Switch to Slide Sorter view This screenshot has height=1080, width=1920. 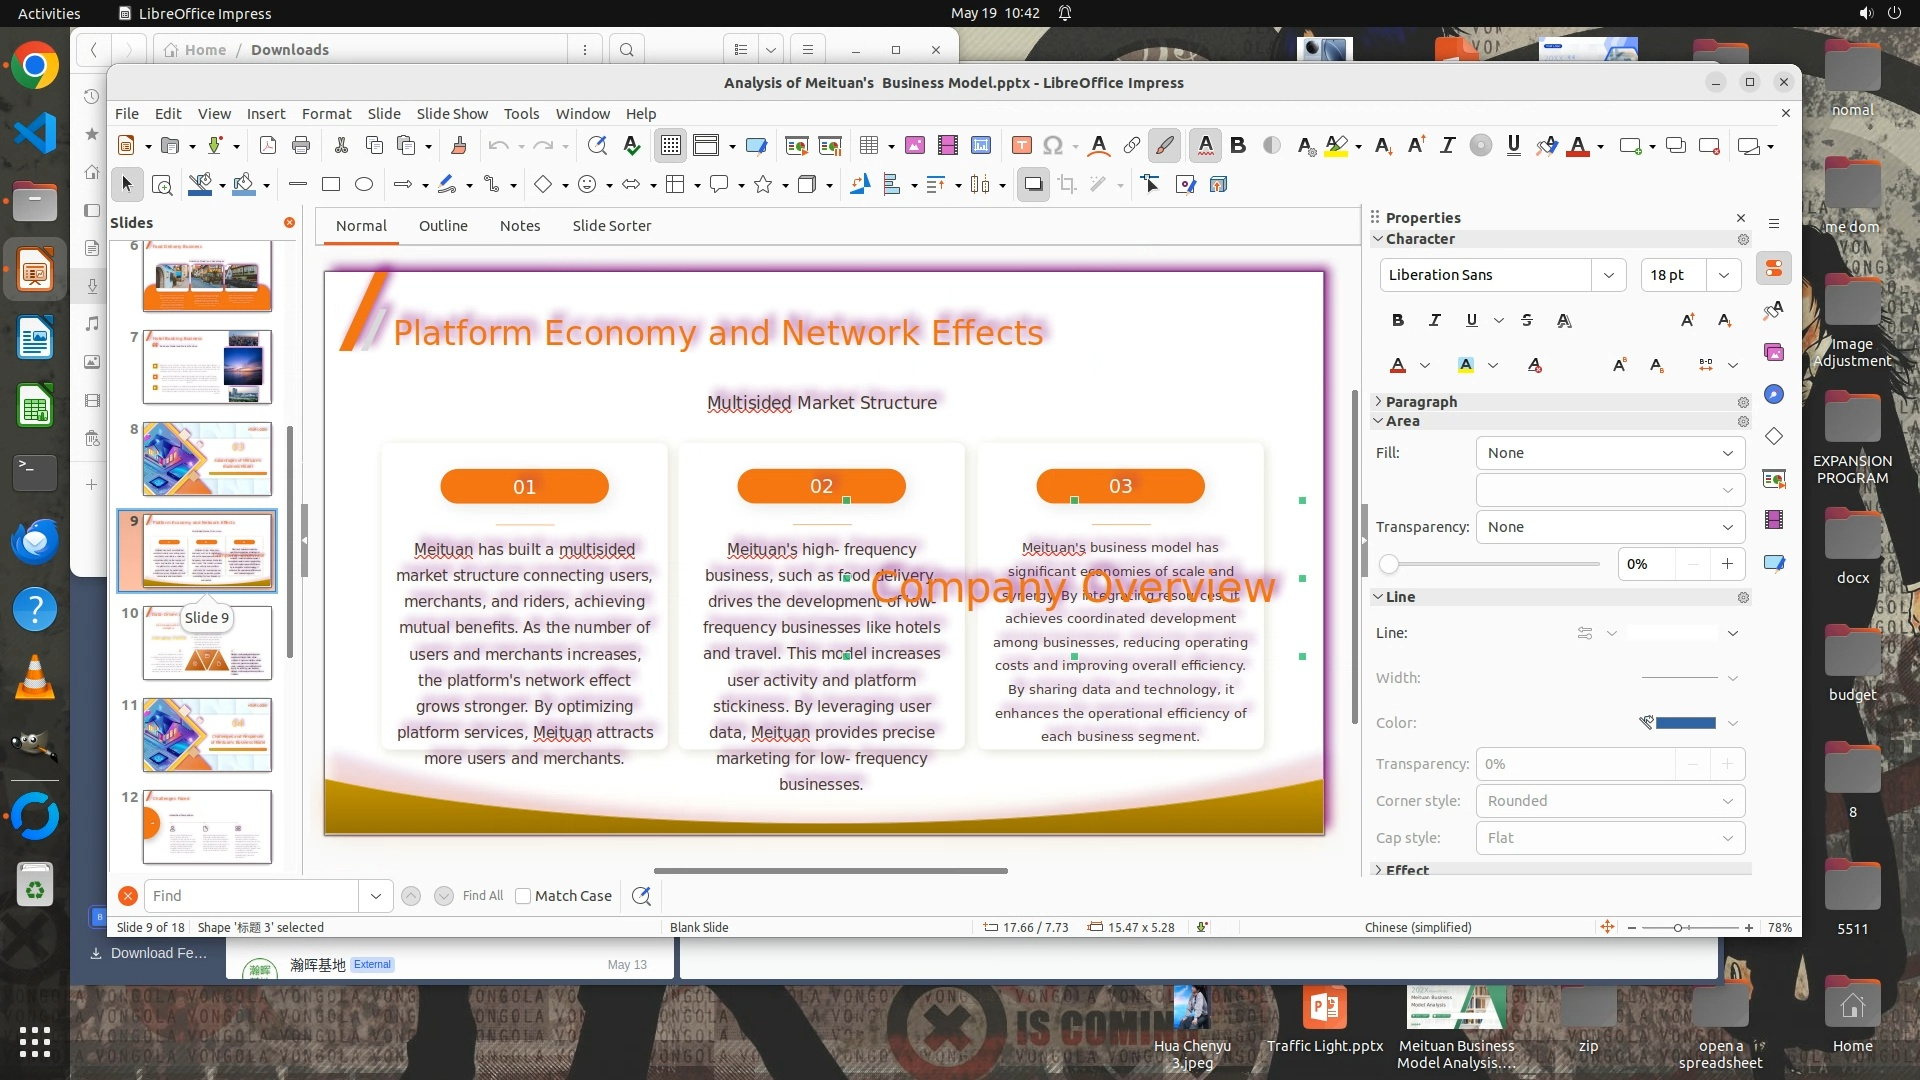pos(611,226)
